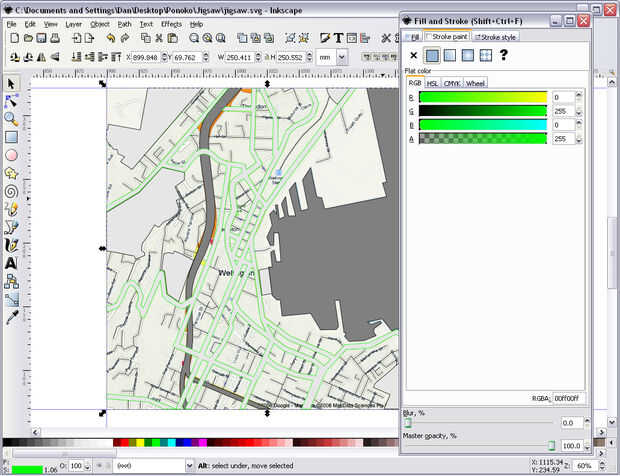The width and height of the screenshot is (620, 476).
Task: Click the green G channel slider
Action: [x=482, y=111]
